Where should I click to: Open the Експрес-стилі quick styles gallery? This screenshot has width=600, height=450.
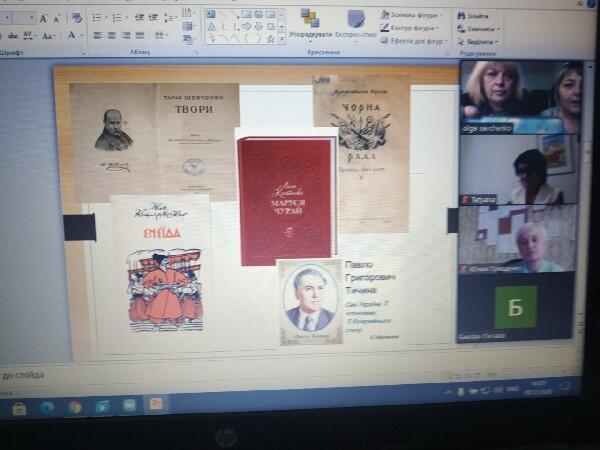pos(356,25)
